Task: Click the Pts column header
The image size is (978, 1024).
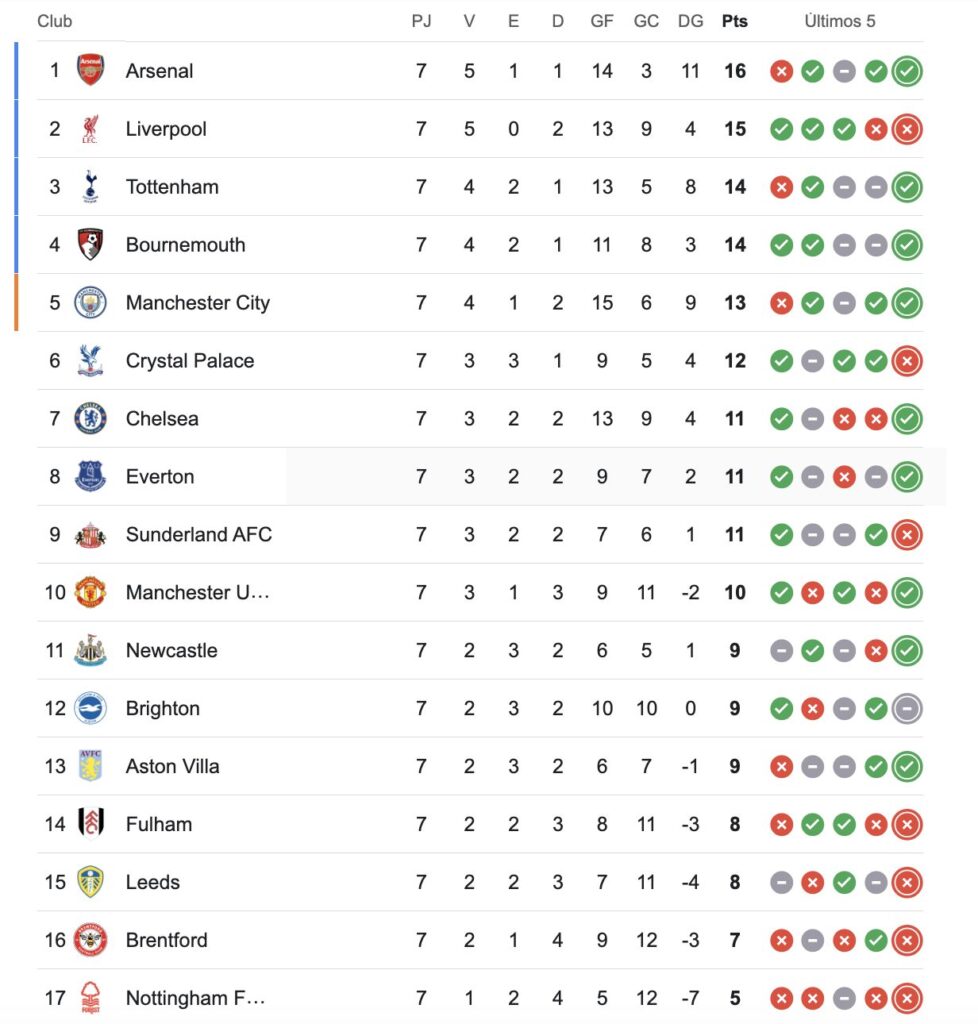Action: tap(735, 21)
